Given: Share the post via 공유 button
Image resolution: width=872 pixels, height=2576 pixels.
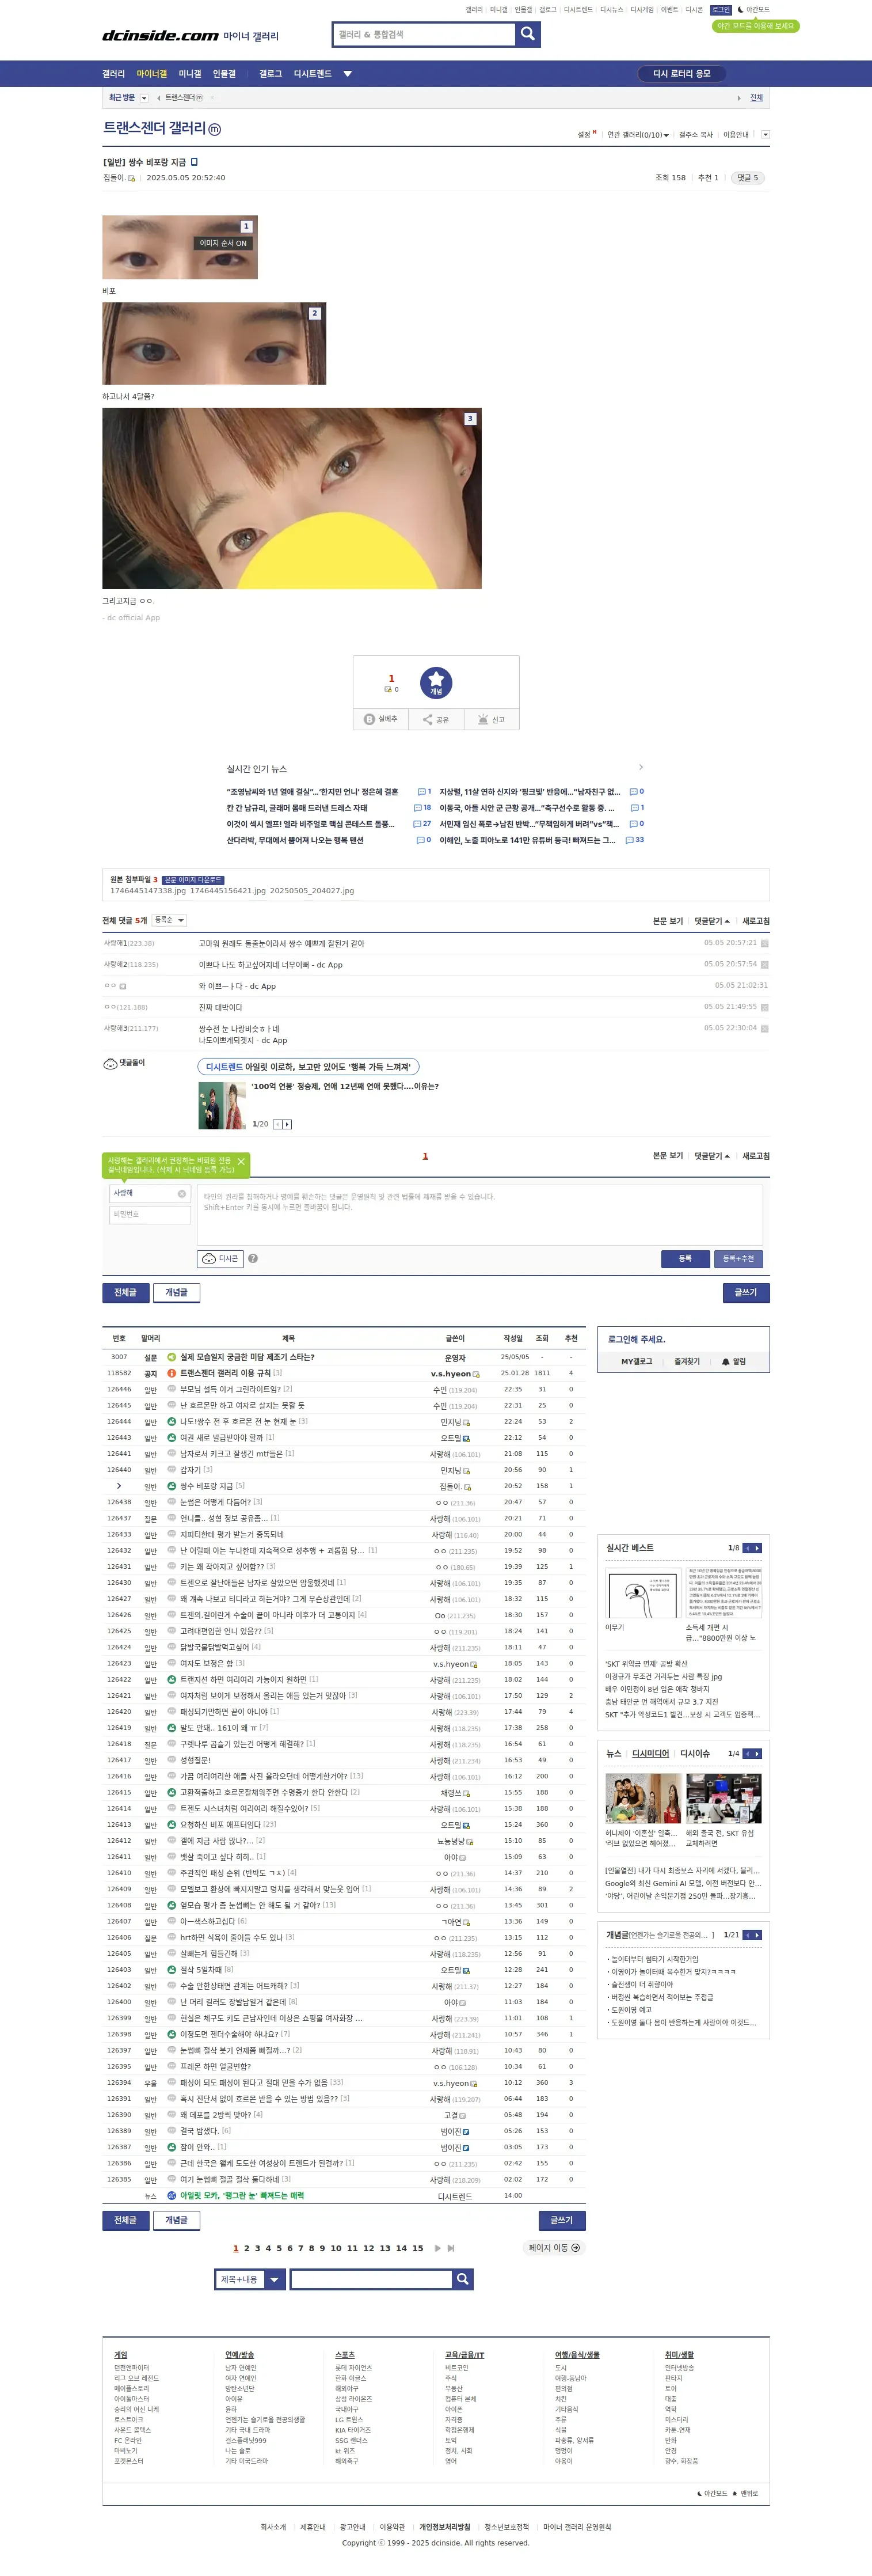Looking at the screenshot, I should [x=436, y=719].
